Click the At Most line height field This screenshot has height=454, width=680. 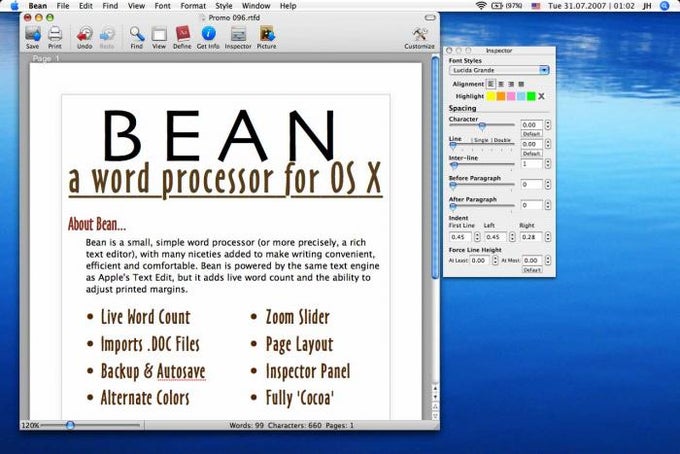click(532, 260)
